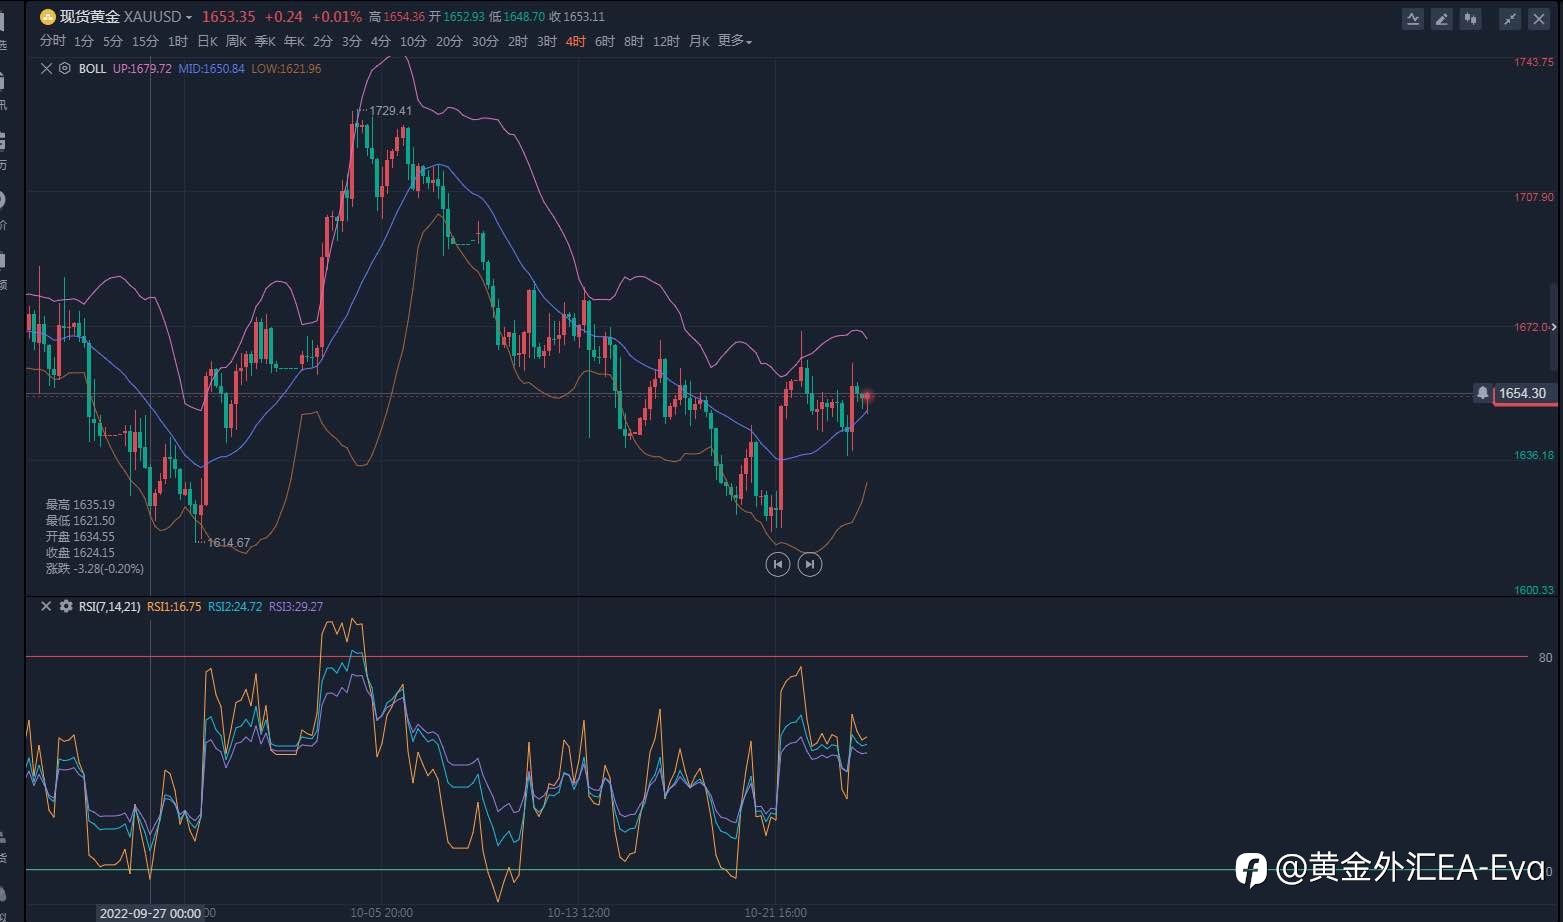1563x922 pixels.
Task: Open the 更多 timeframes dropdown
Action: click(x=735, y=41)
